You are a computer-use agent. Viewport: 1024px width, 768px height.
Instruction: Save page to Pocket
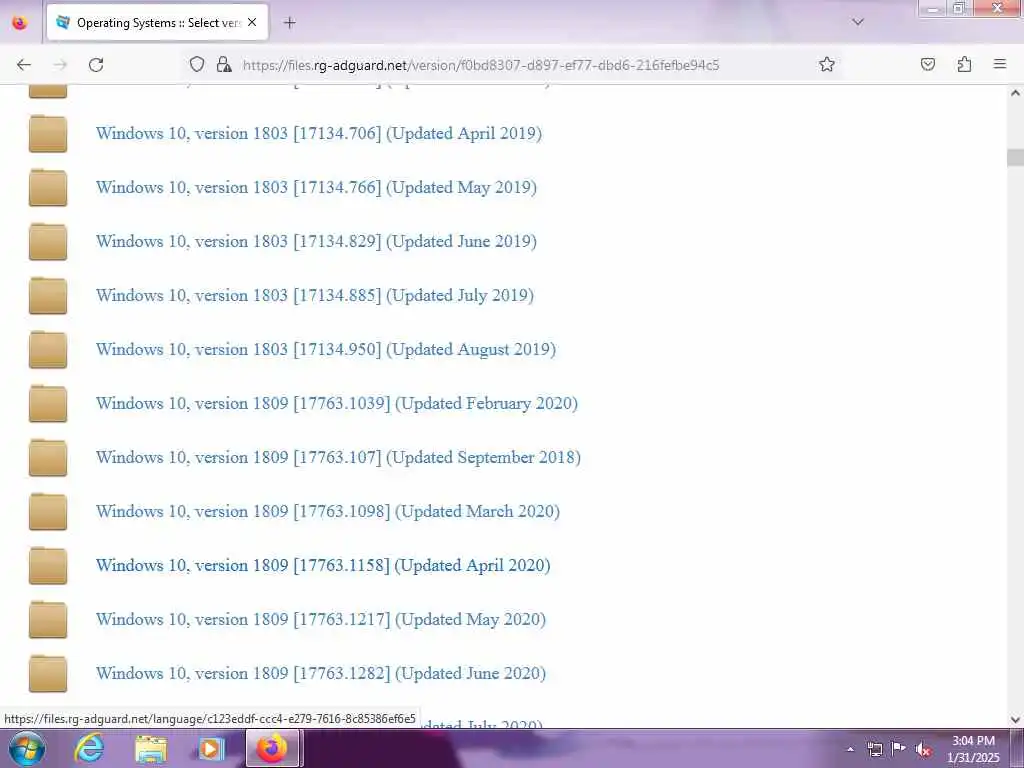click(927, 64)
